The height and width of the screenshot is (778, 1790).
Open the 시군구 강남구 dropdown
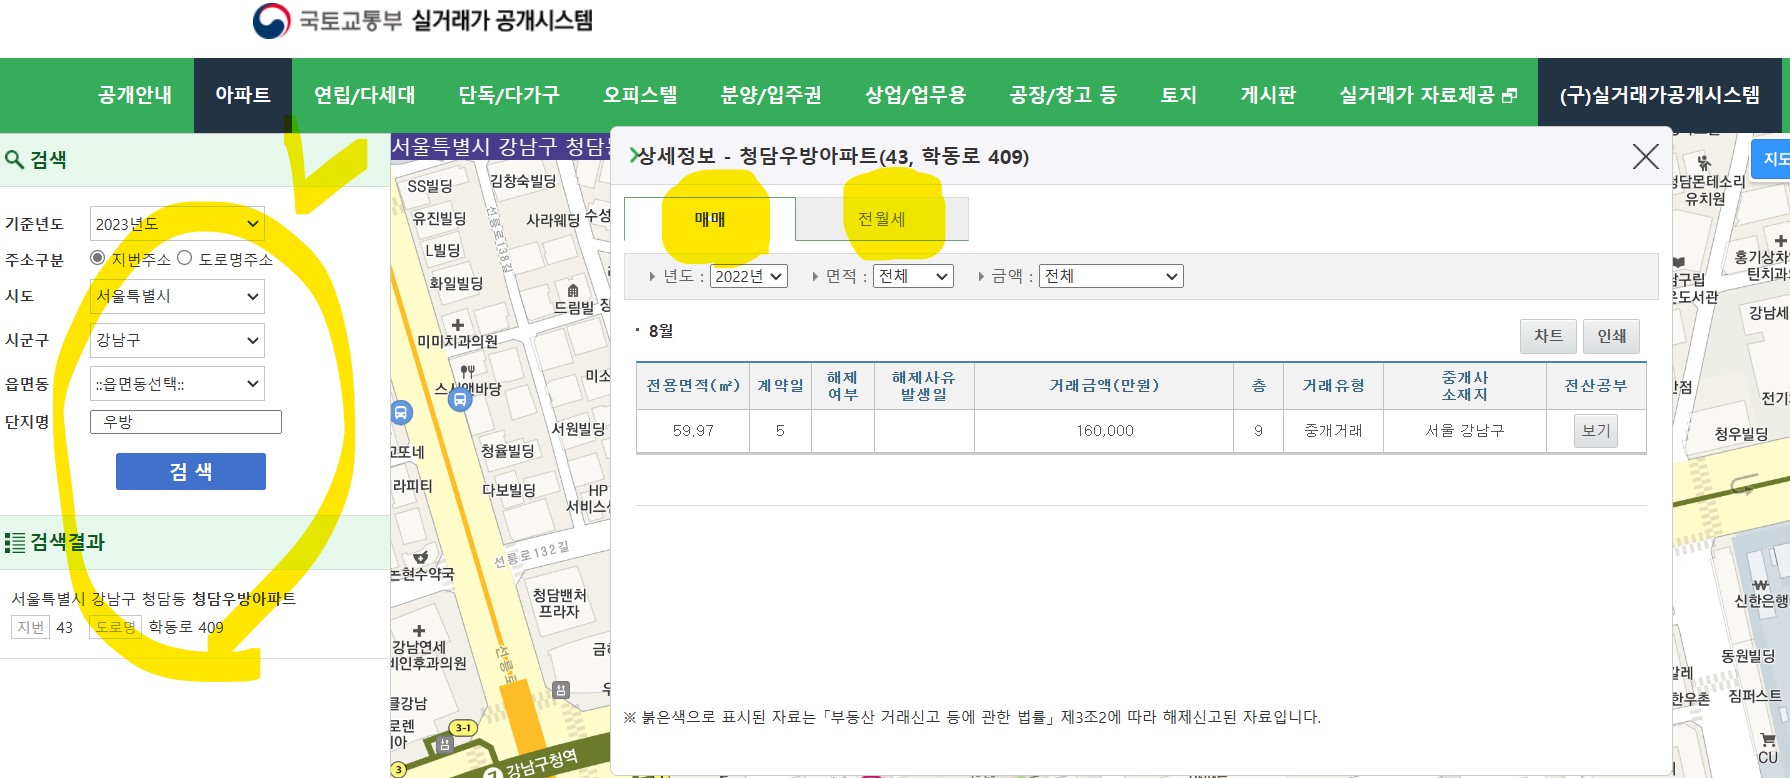[177, 340]
